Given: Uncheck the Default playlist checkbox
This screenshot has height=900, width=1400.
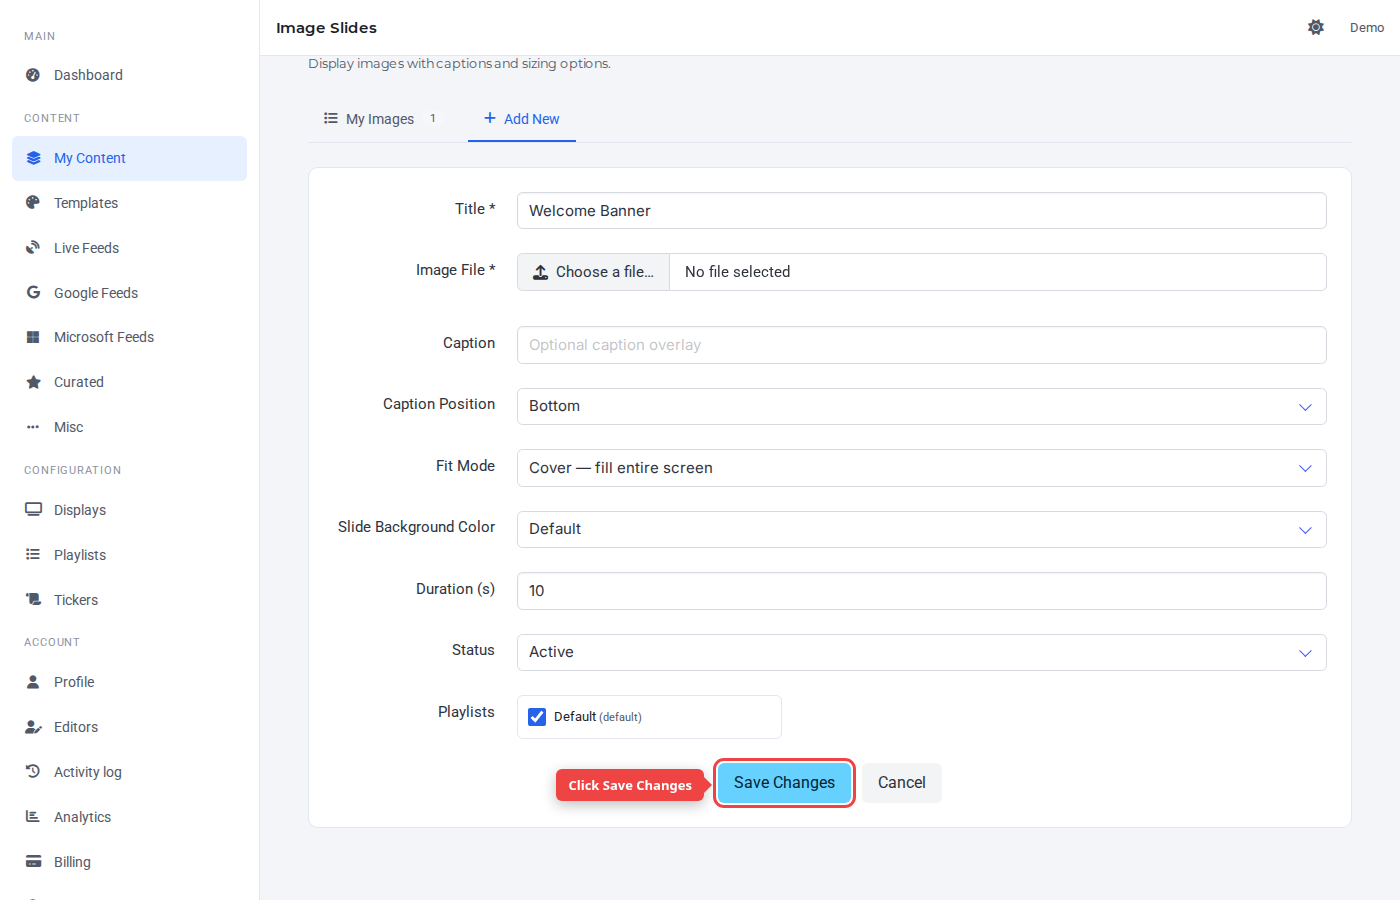Looking at the screenshot, I should [537, 717].
